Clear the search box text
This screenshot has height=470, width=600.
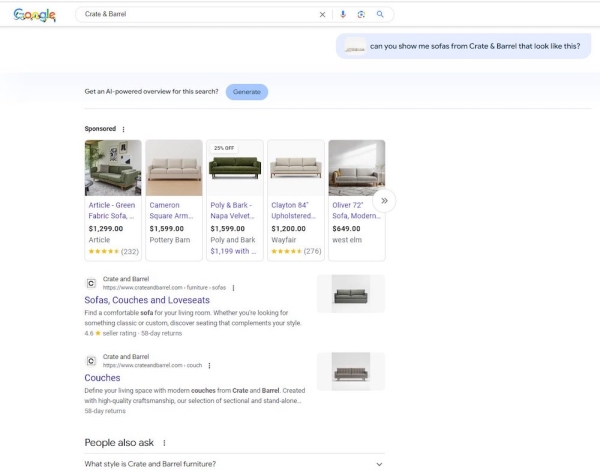tap(322, 15)
